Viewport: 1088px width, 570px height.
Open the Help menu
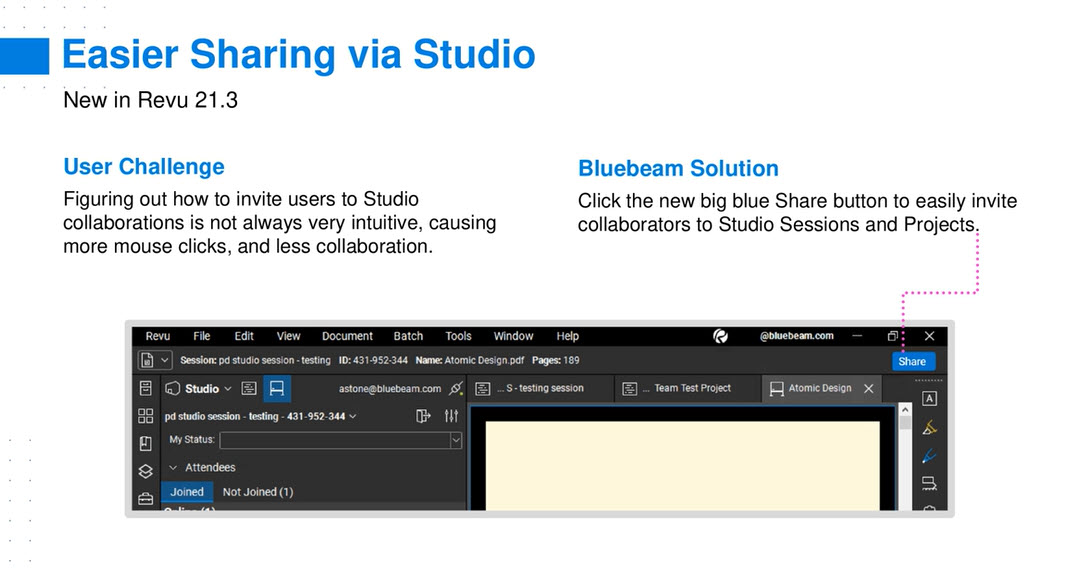[x=567, y=336]
